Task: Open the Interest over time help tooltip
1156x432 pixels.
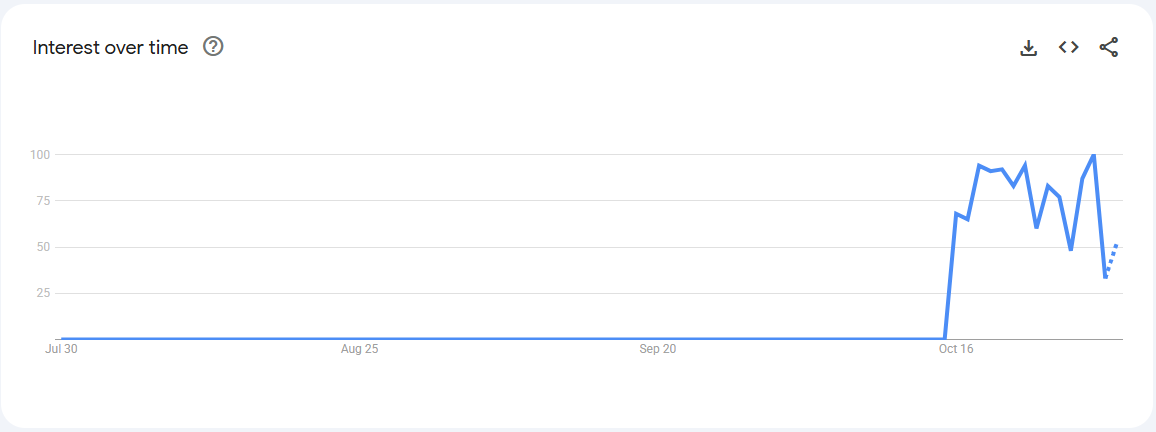Action: 213,47
